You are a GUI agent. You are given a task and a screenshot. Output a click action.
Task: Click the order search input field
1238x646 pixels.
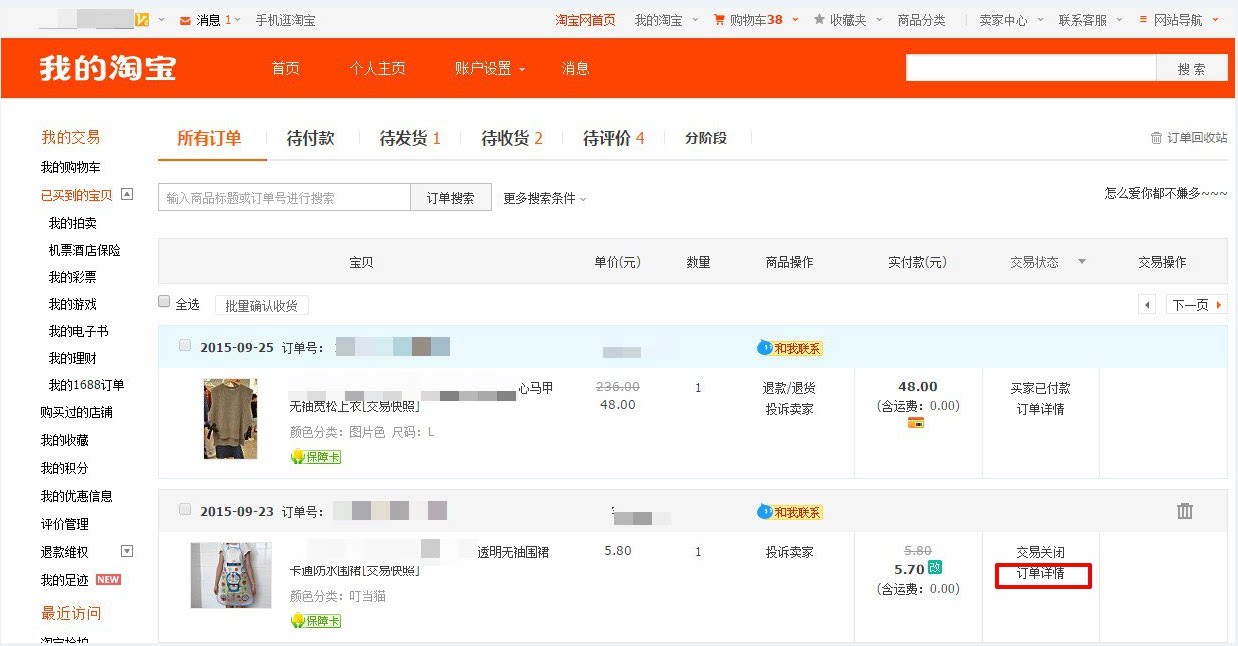(283, 197)
